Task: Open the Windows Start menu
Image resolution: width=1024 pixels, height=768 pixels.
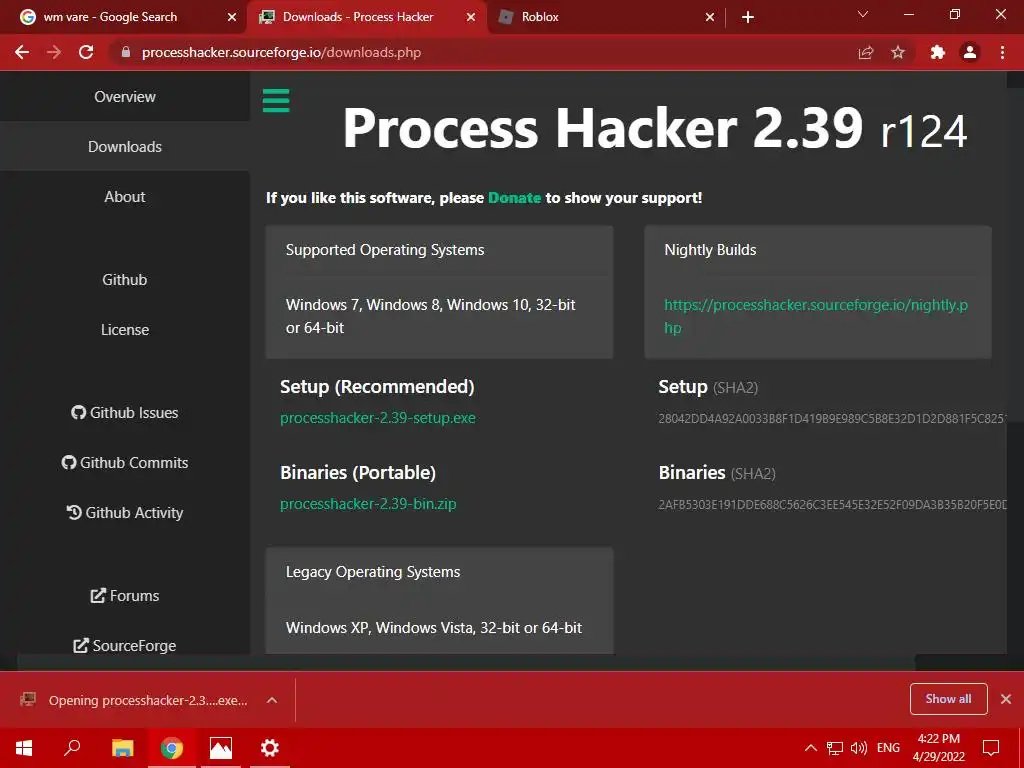Action: coord(24,748)
